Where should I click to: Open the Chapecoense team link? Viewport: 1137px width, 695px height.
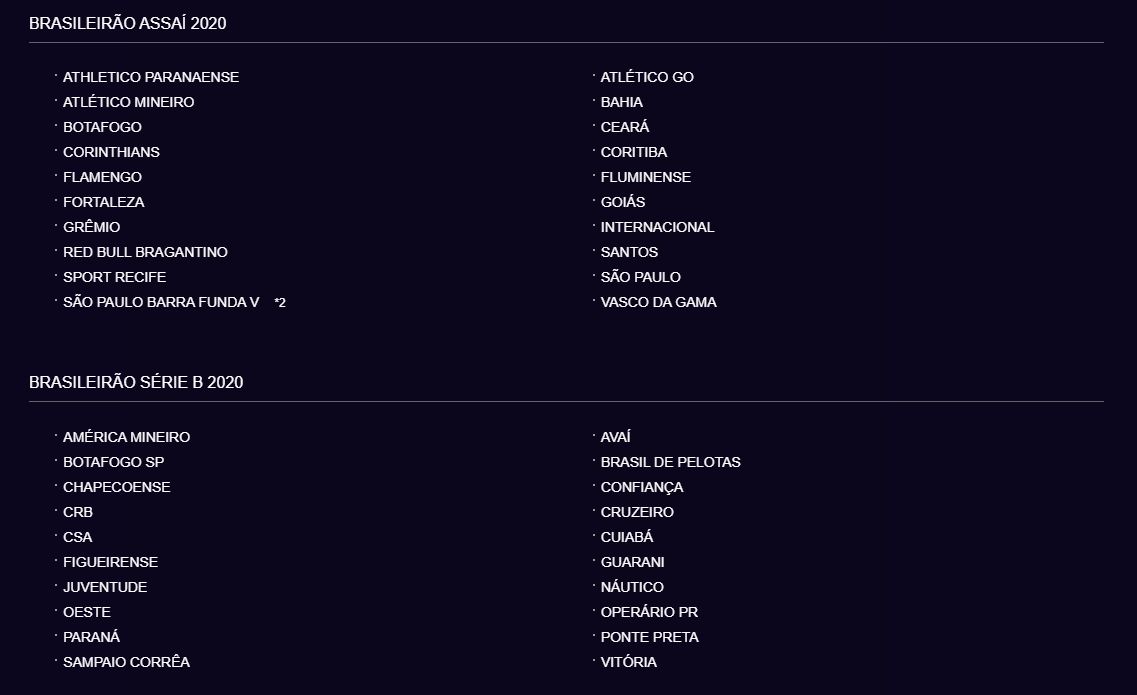click(x=116, y=487)
